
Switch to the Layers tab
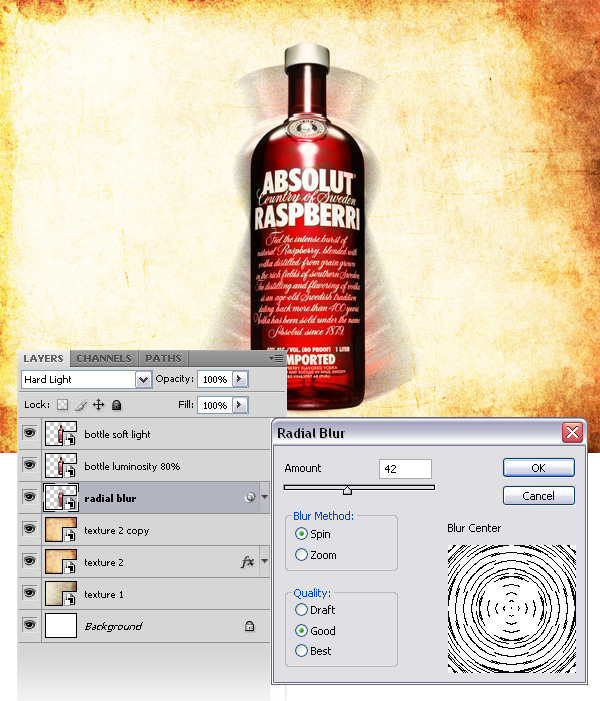43,359
